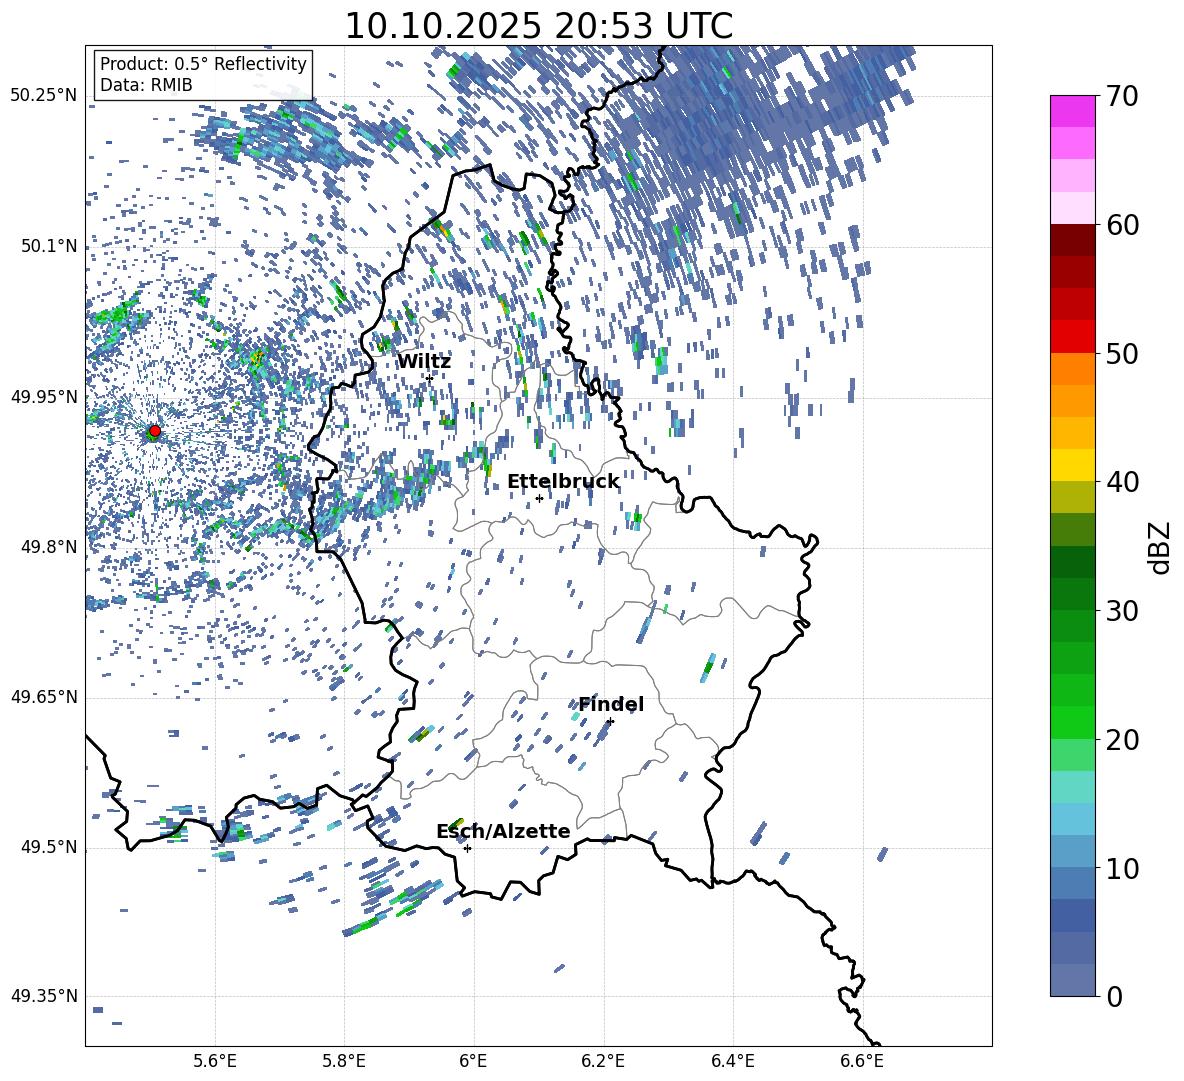Screen dimensions: 1184x1081
Task: Click the dBZ colorbar label
Action: coord(1159,547)
